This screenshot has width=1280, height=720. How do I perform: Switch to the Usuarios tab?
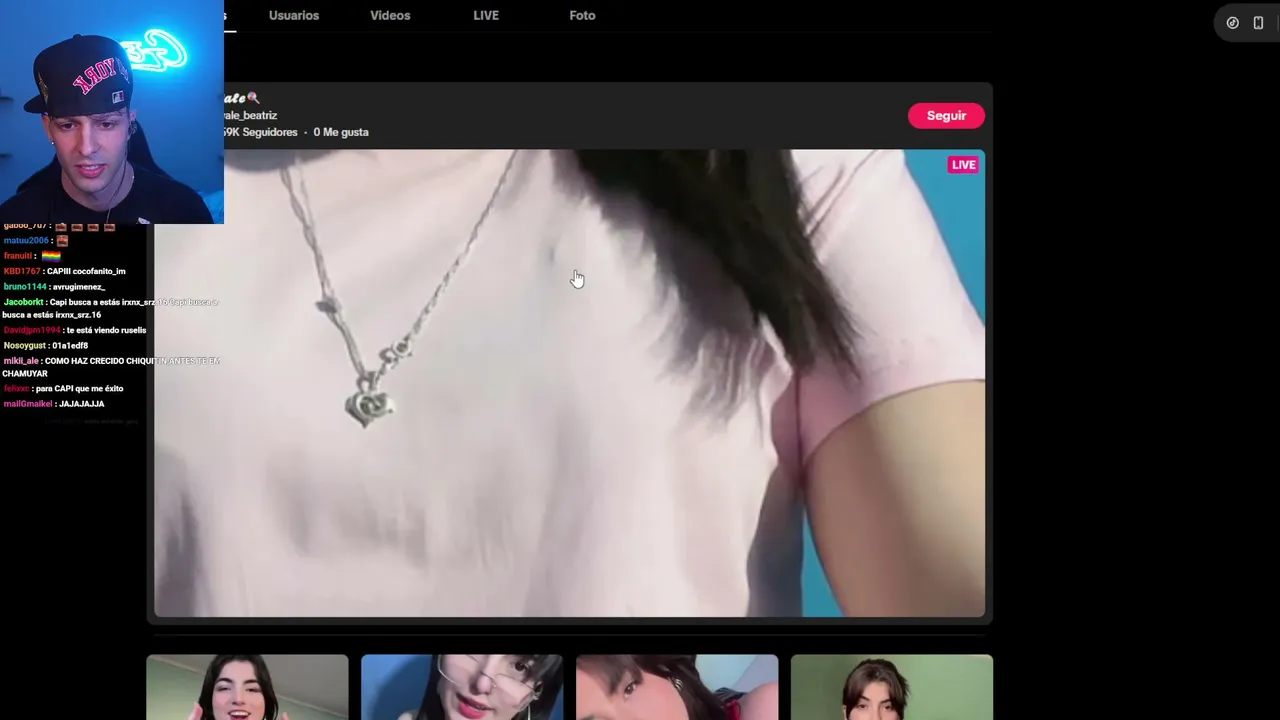pos(294,16)
